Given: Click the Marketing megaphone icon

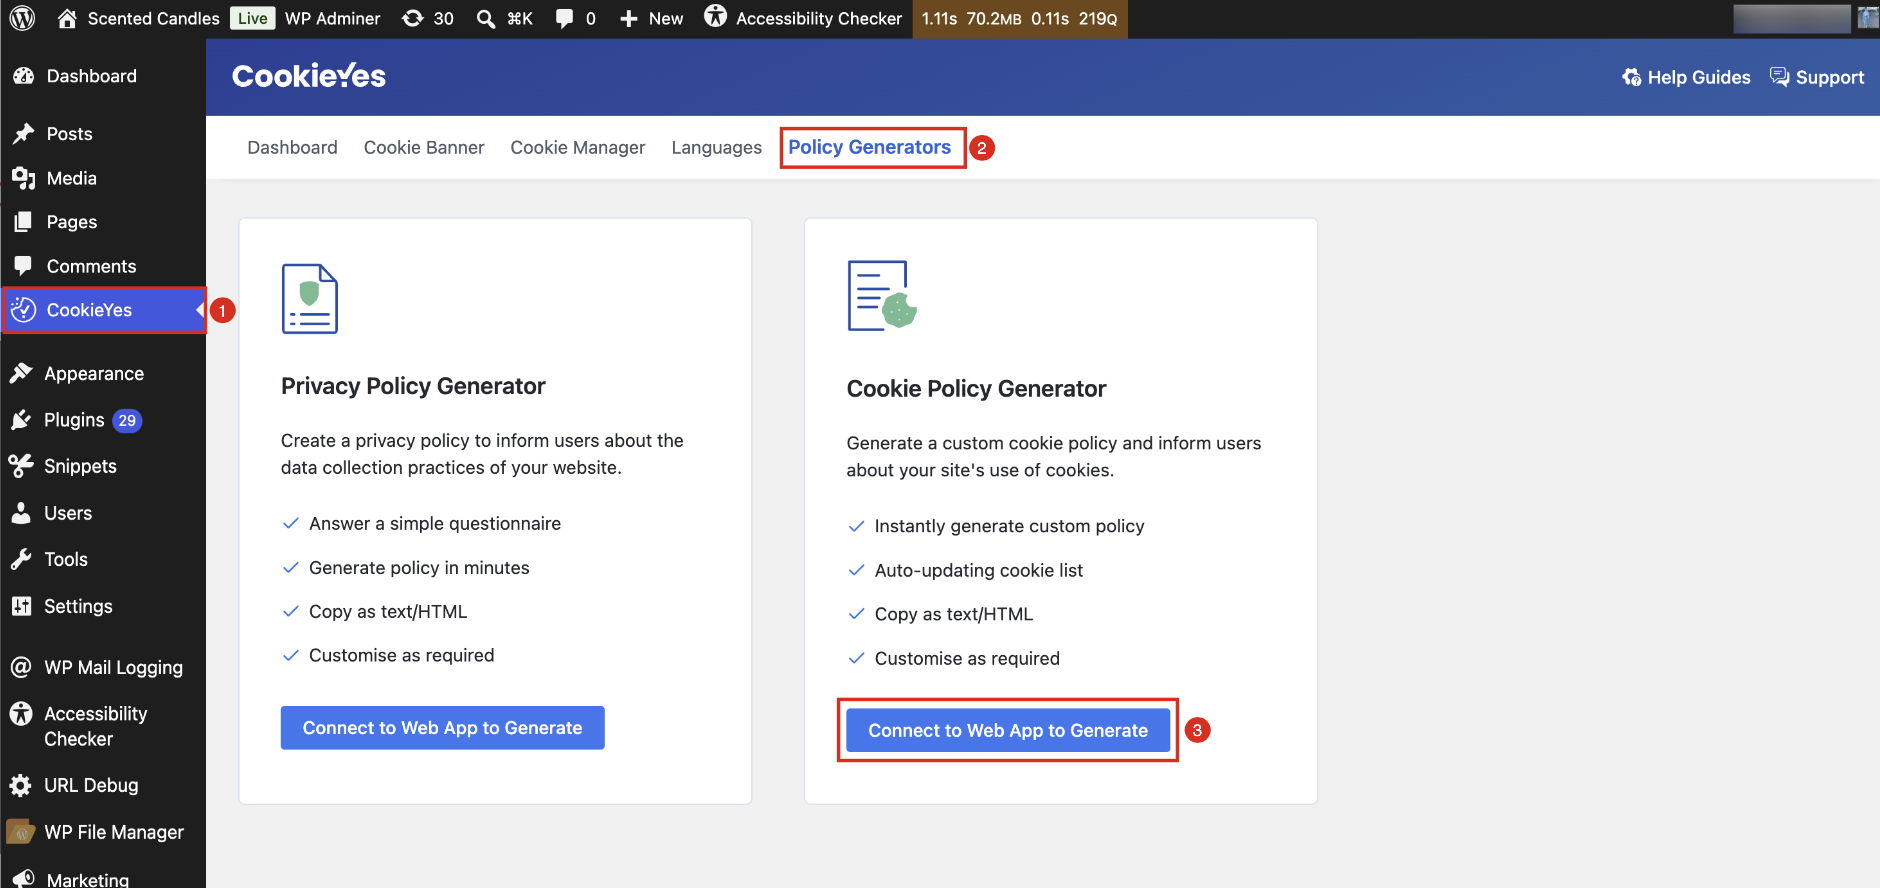Looking at the screenshot, I should click(23, 879).
